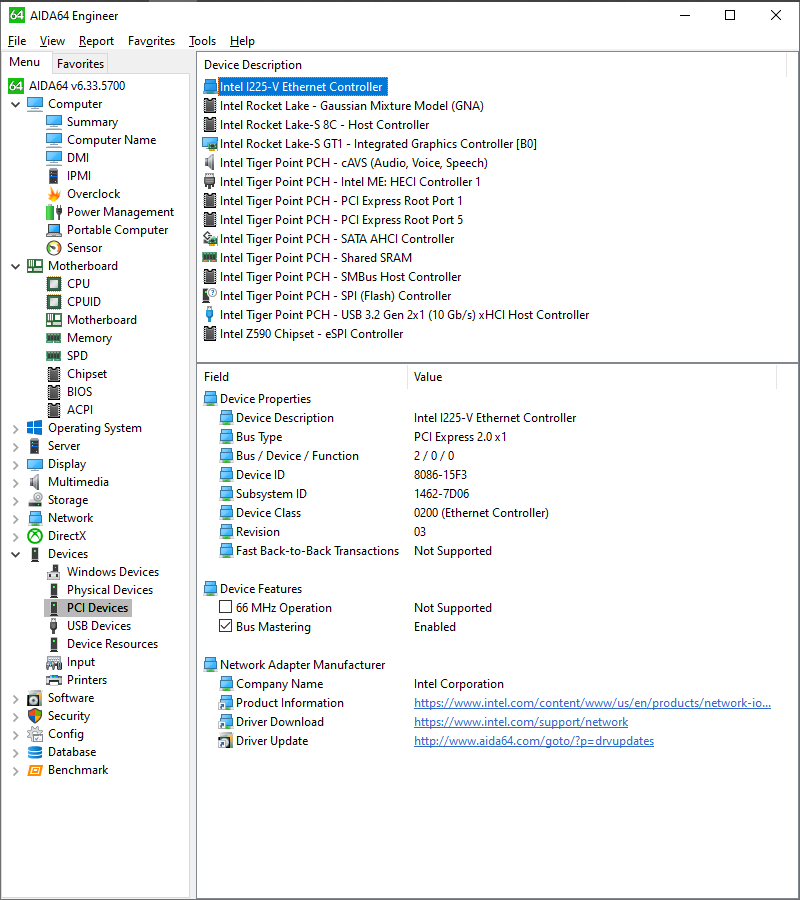This screenshot has height=900, width=800.
Task: Click the USB 3.2 xHCI Host Controller icon
Action: pos(210,315)
